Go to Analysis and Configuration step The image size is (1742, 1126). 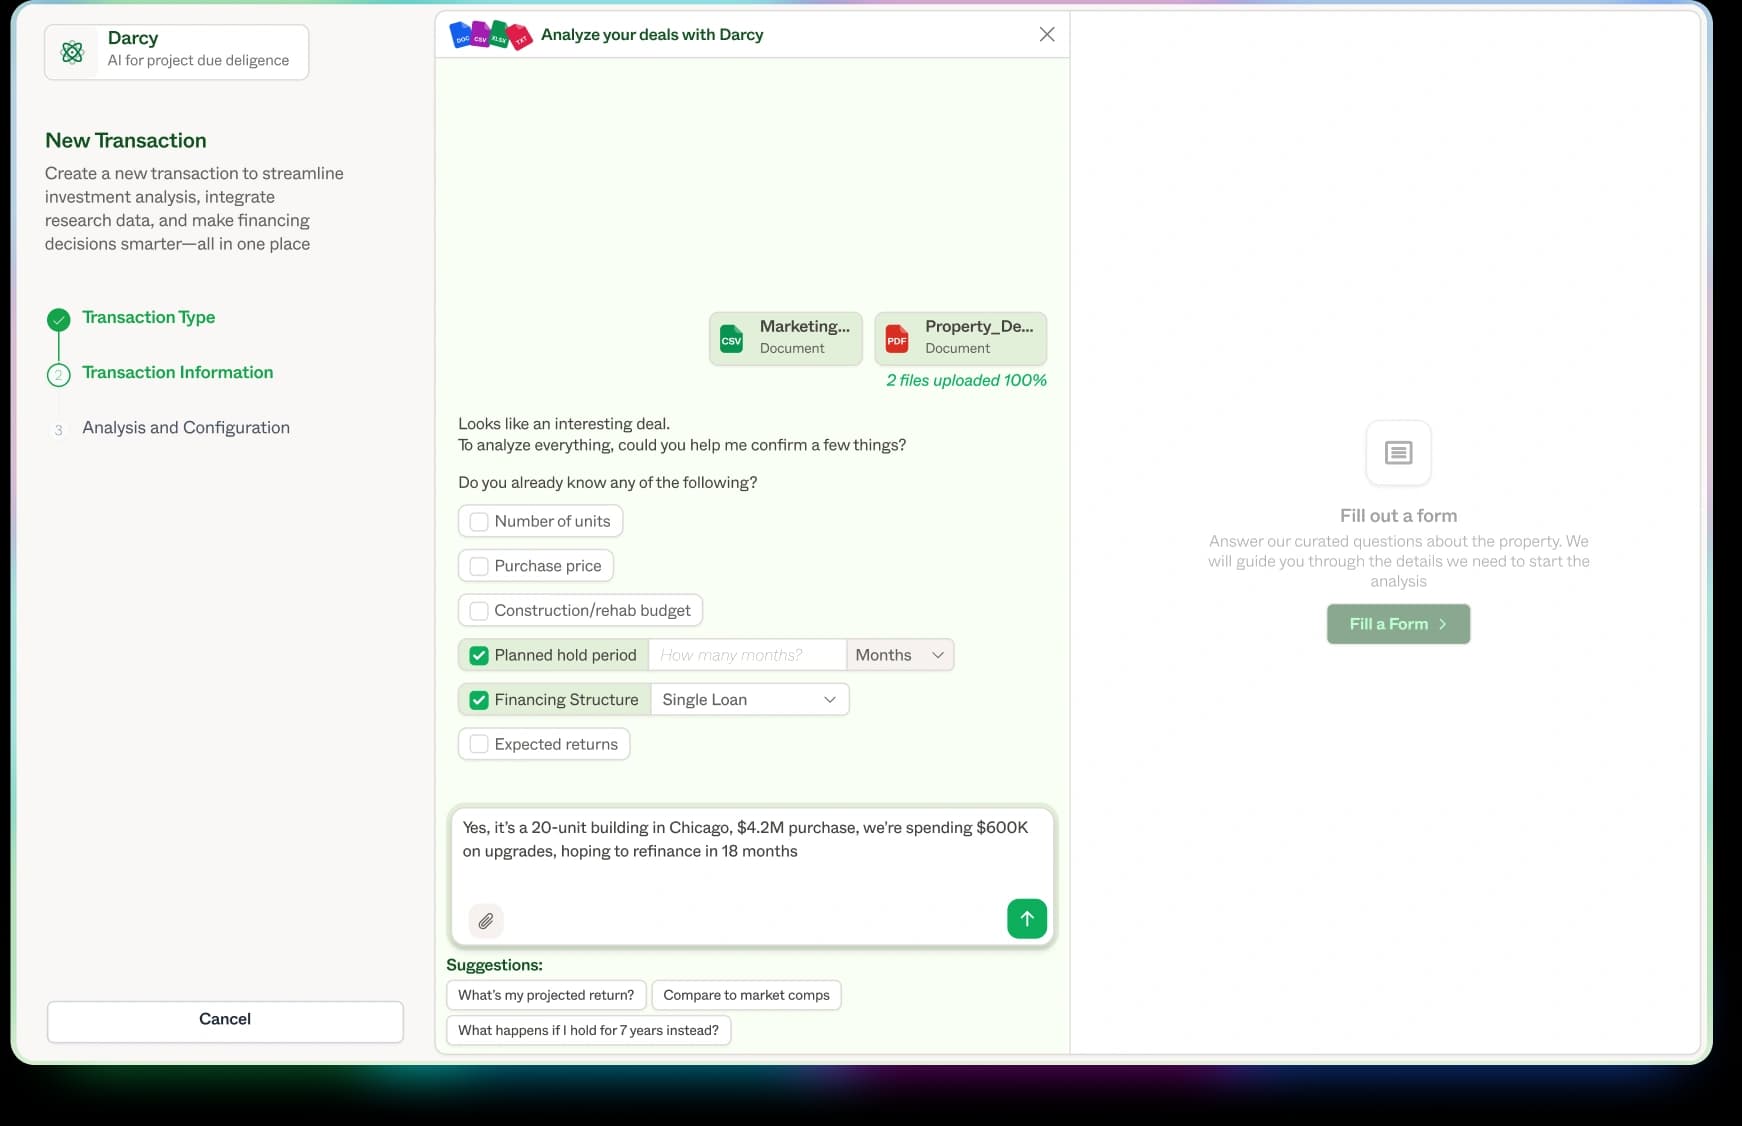click(186, 427)
